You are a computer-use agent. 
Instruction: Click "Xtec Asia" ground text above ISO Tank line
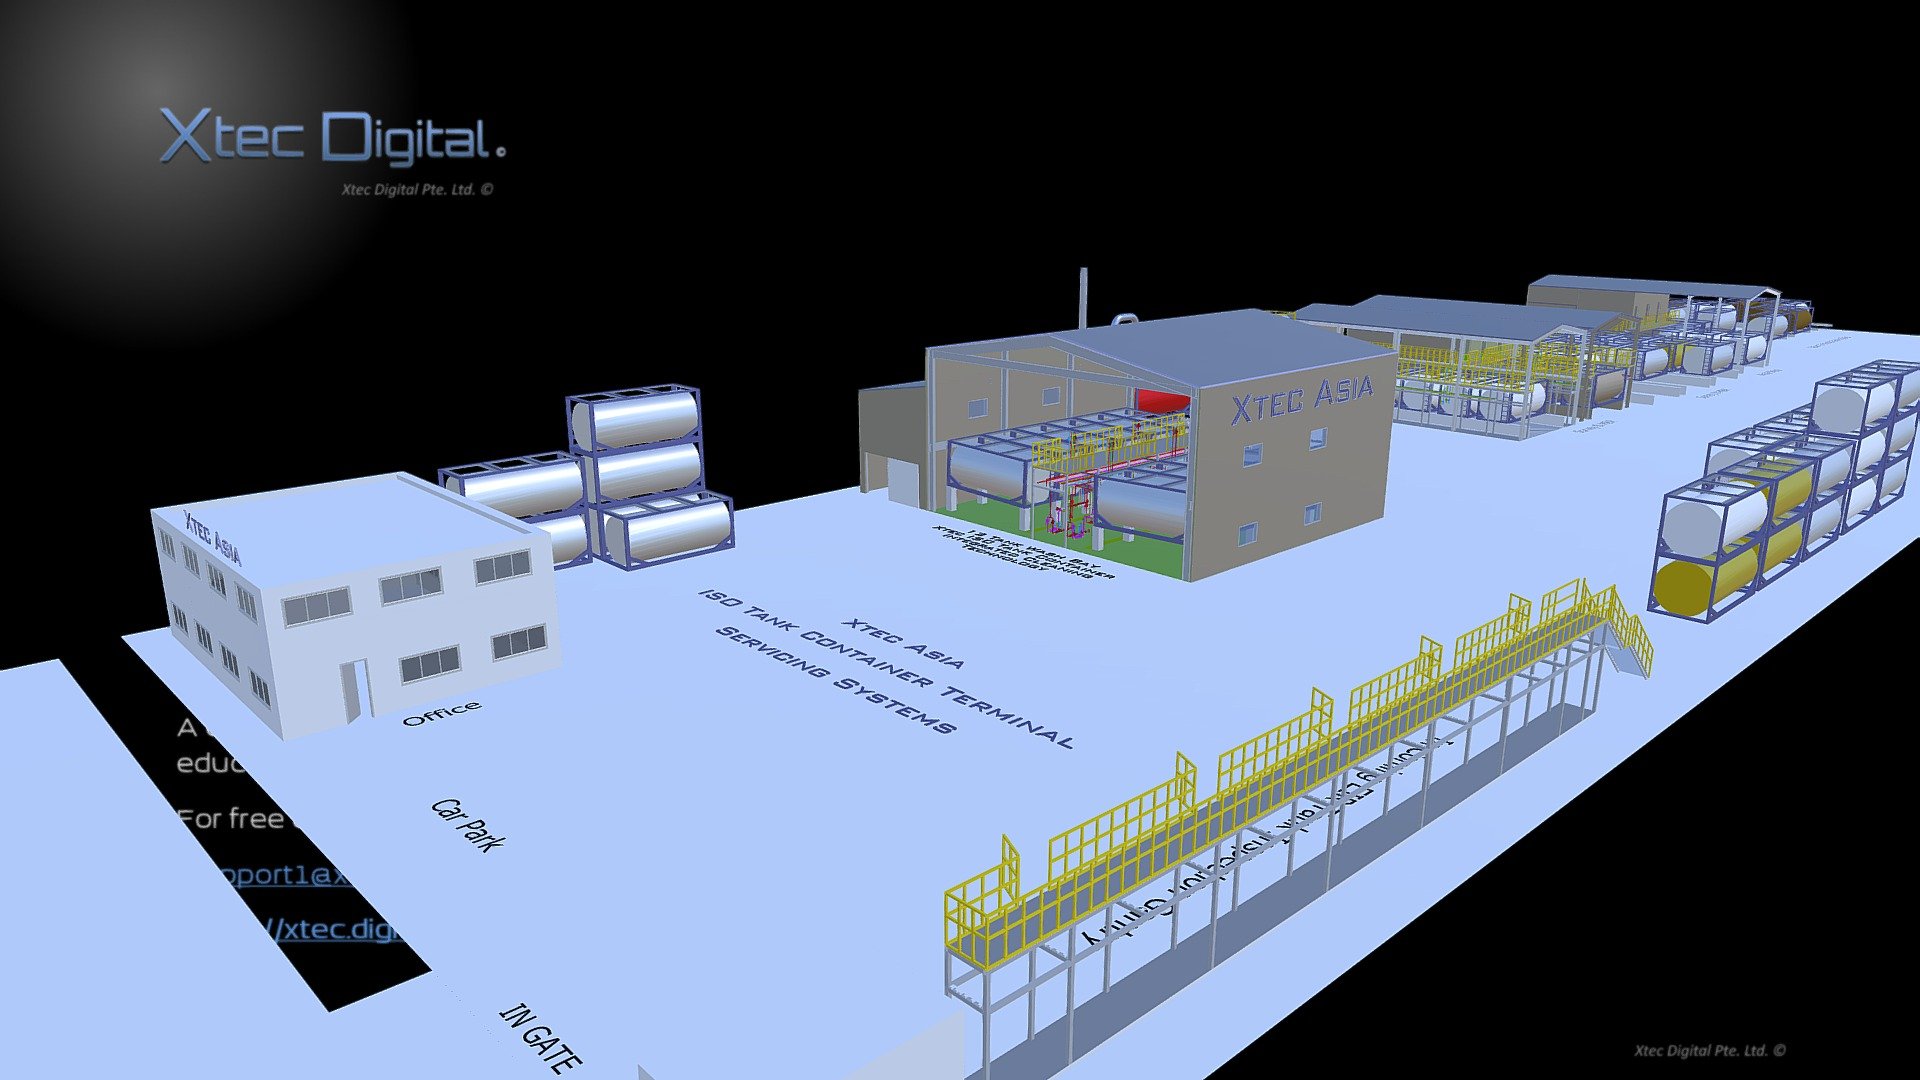pos(903,643)
